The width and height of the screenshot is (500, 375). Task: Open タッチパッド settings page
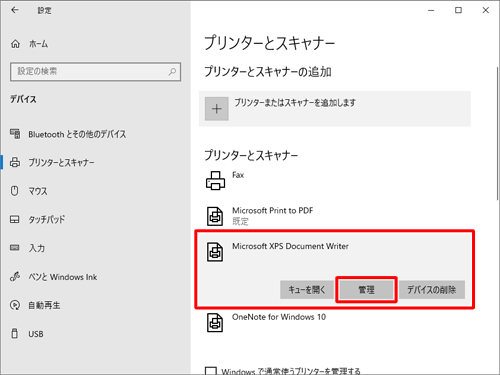coord(47,219)
